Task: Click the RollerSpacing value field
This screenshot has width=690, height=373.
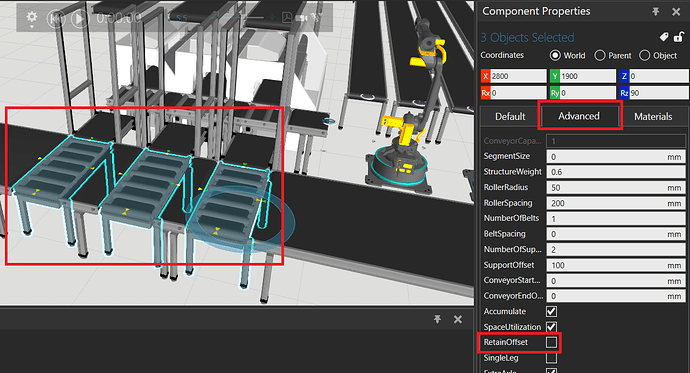Action: (x=616, y=203)
